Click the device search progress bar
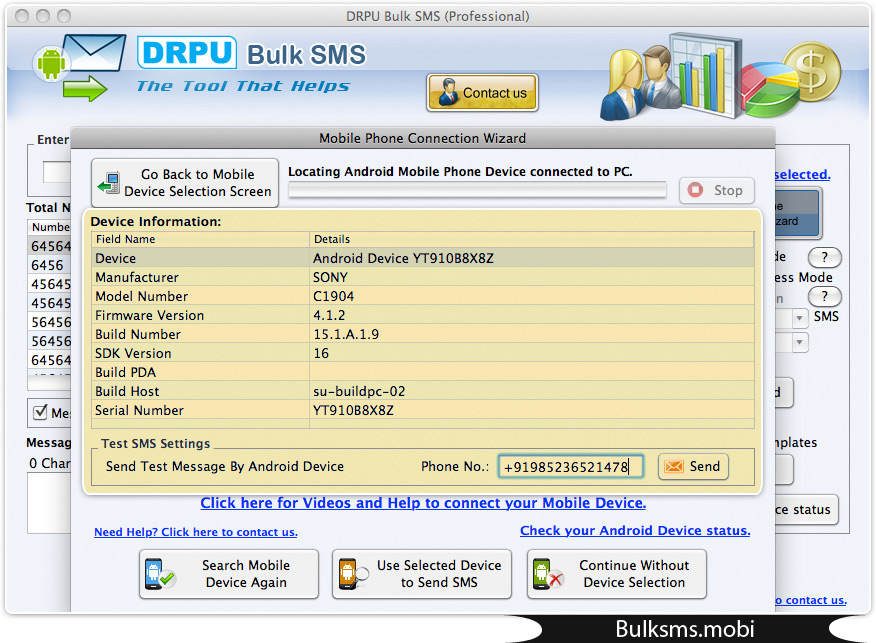Image resolution: width=876 pixels, height=643 pixels. click(x=477, y=190)
